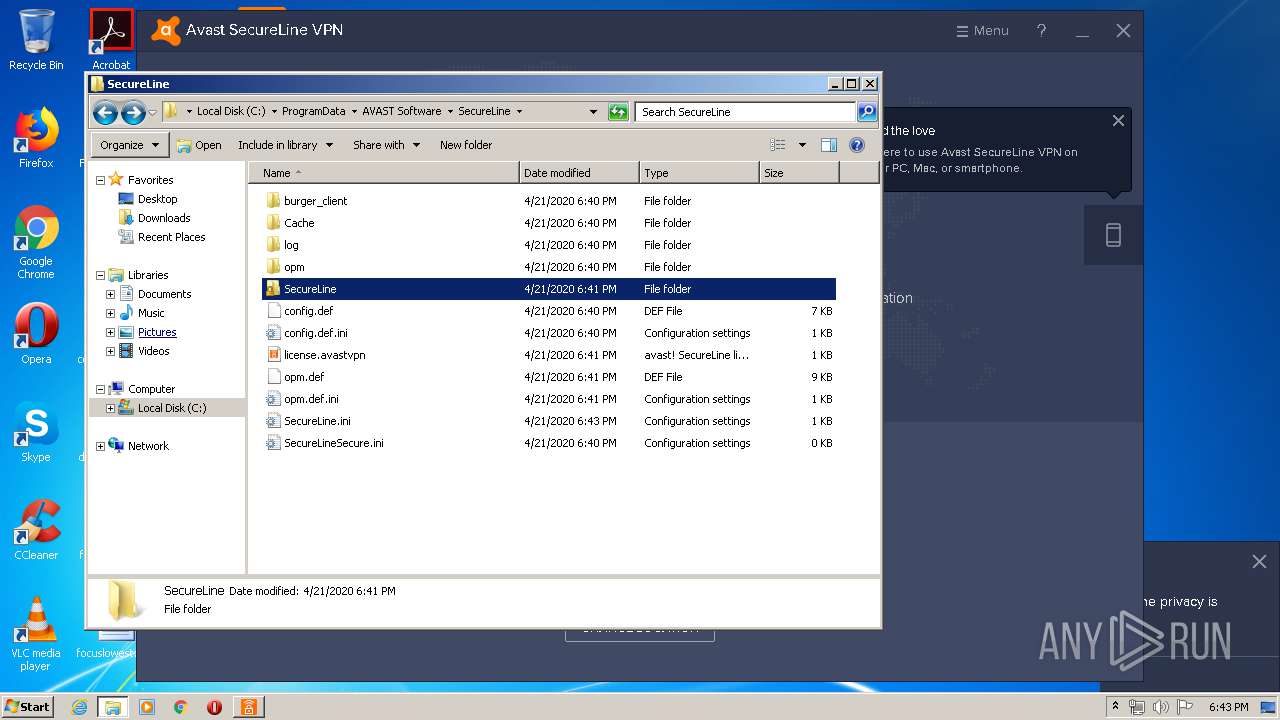The height and width of the screenshot is (720, 1280).
Task: Click the Chrome icon in taskbar
Action: coord(180,707)
